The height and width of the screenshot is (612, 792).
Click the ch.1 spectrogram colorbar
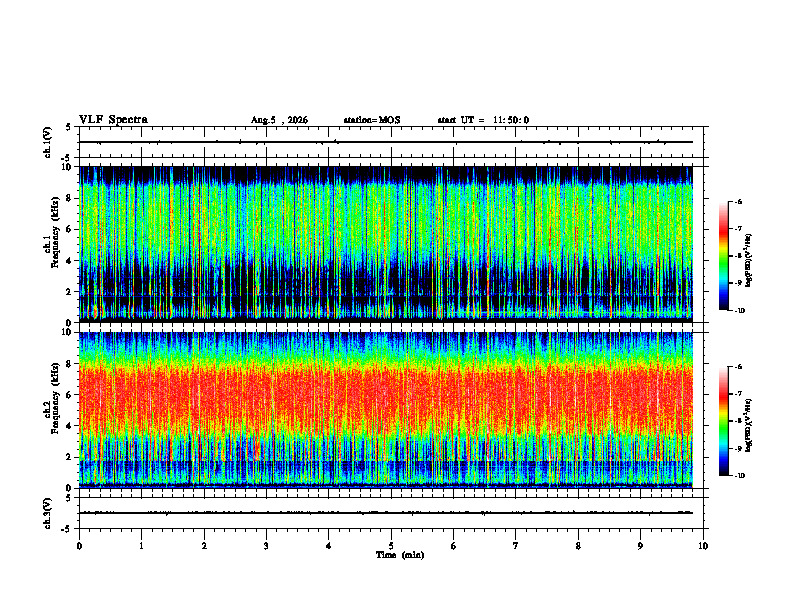[723, 256]
